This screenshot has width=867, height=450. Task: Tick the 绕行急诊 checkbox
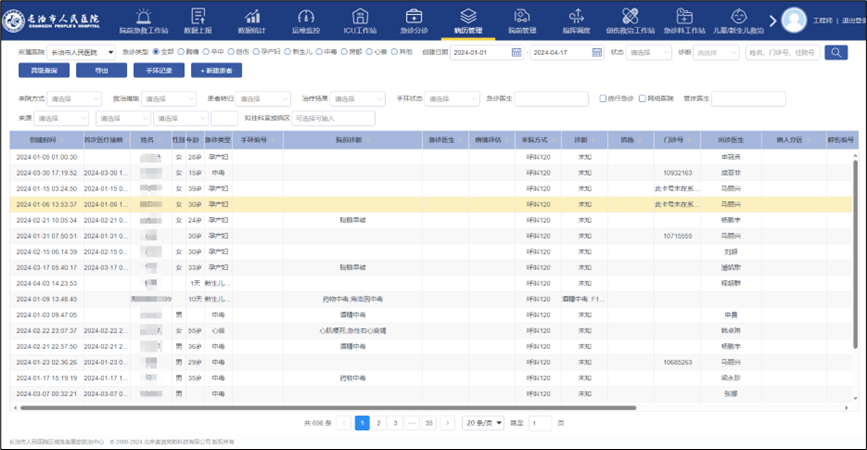pyautogui.click(x=603, y=98)
